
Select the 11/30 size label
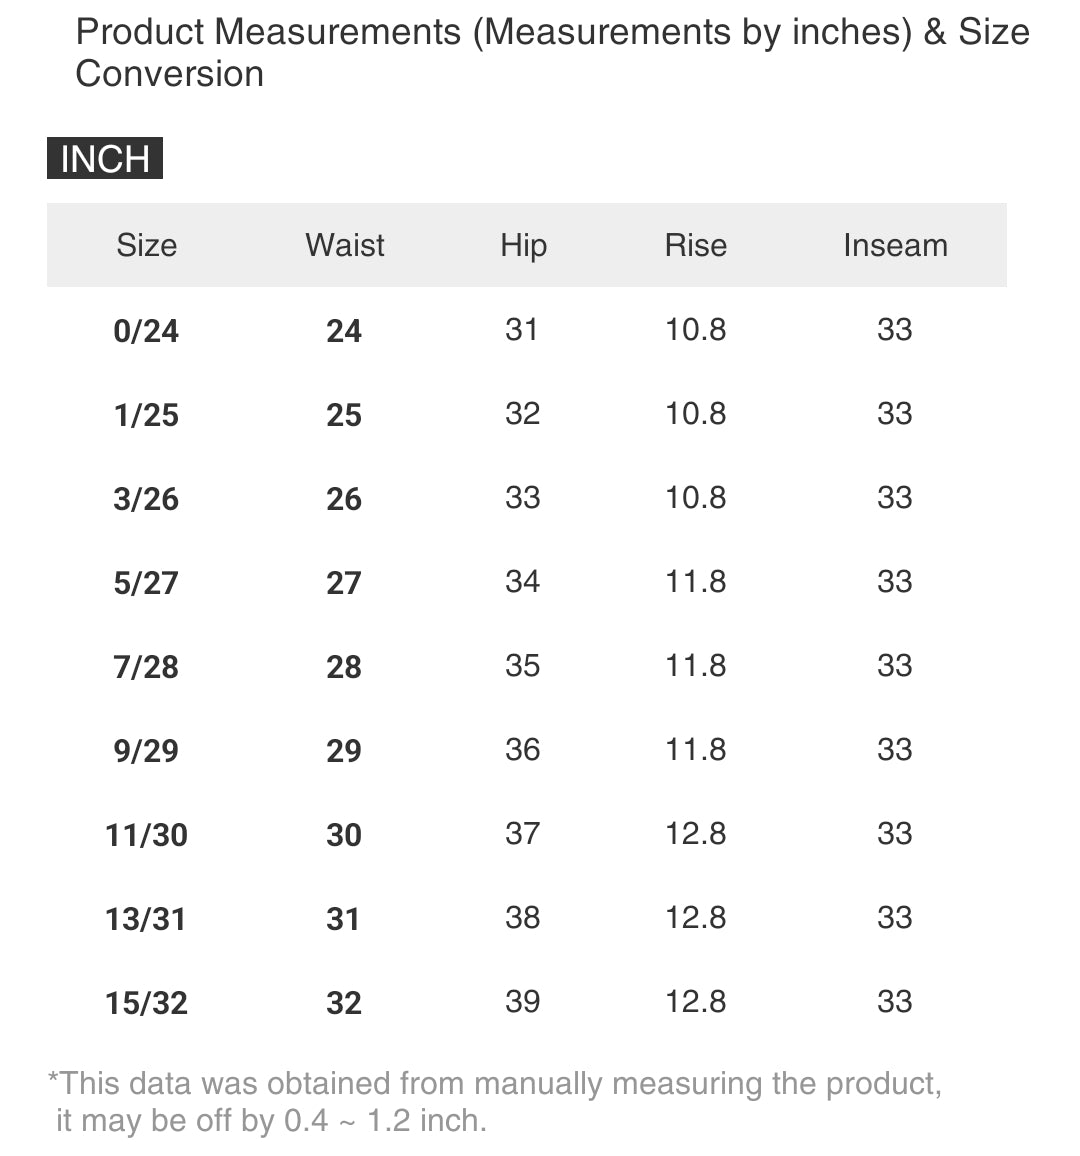[x=146, y=835]
